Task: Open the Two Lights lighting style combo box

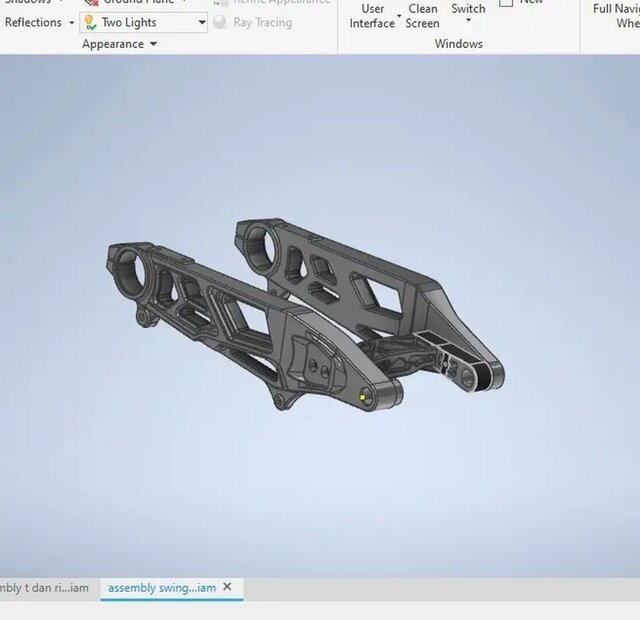Action: pos(143,22)
